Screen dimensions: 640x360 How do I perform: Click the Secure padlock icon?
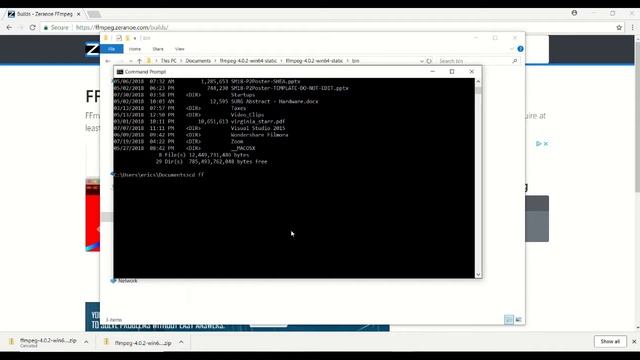point(46,27)
